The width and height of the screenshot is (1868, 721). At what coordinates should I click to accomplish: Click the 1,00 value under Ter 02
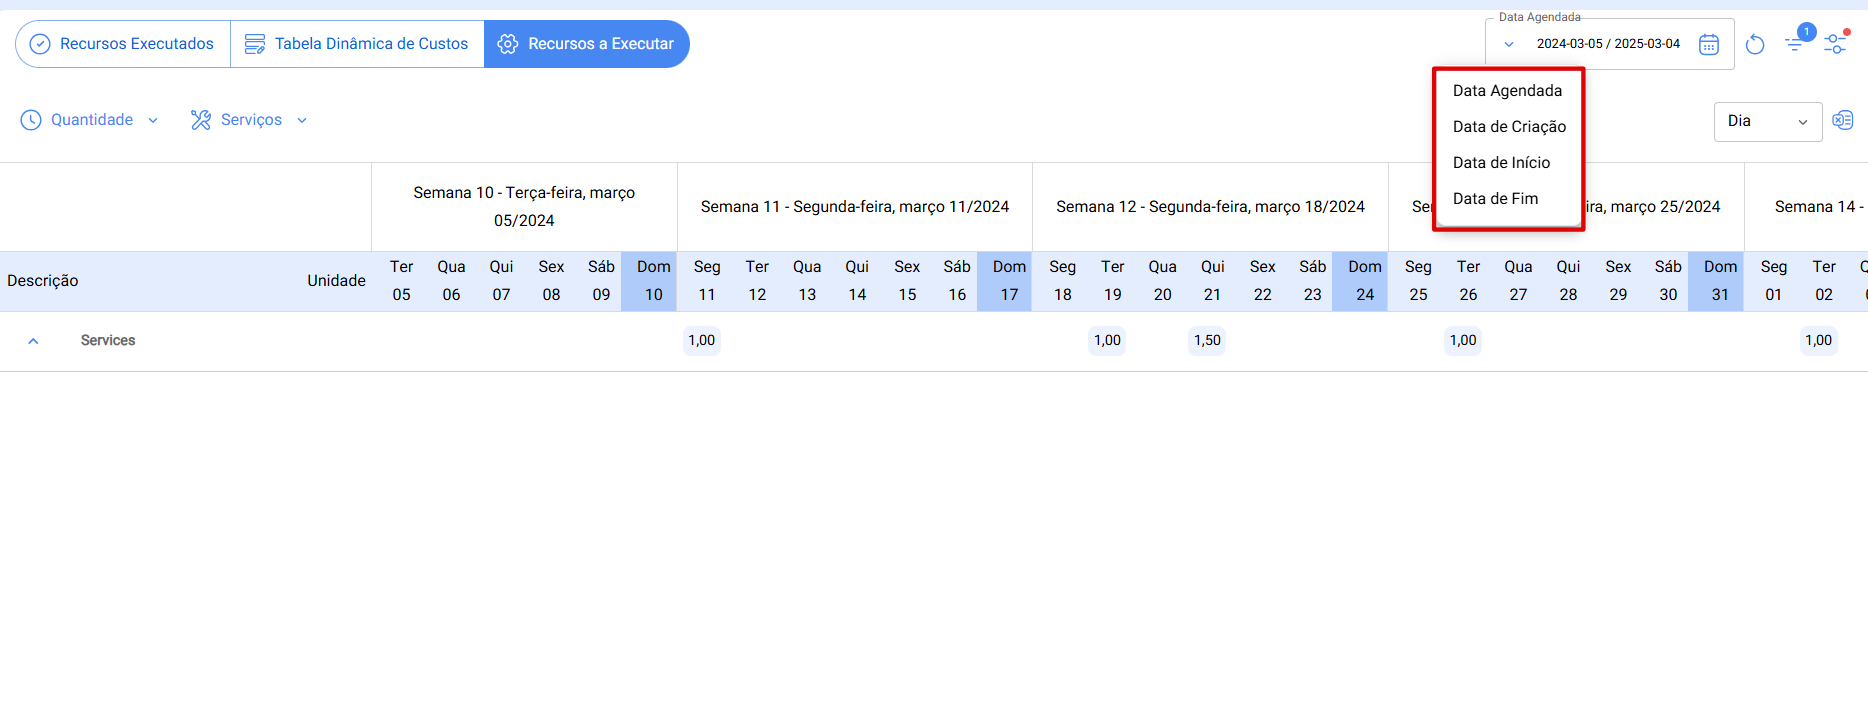(x=1818, y=341)
